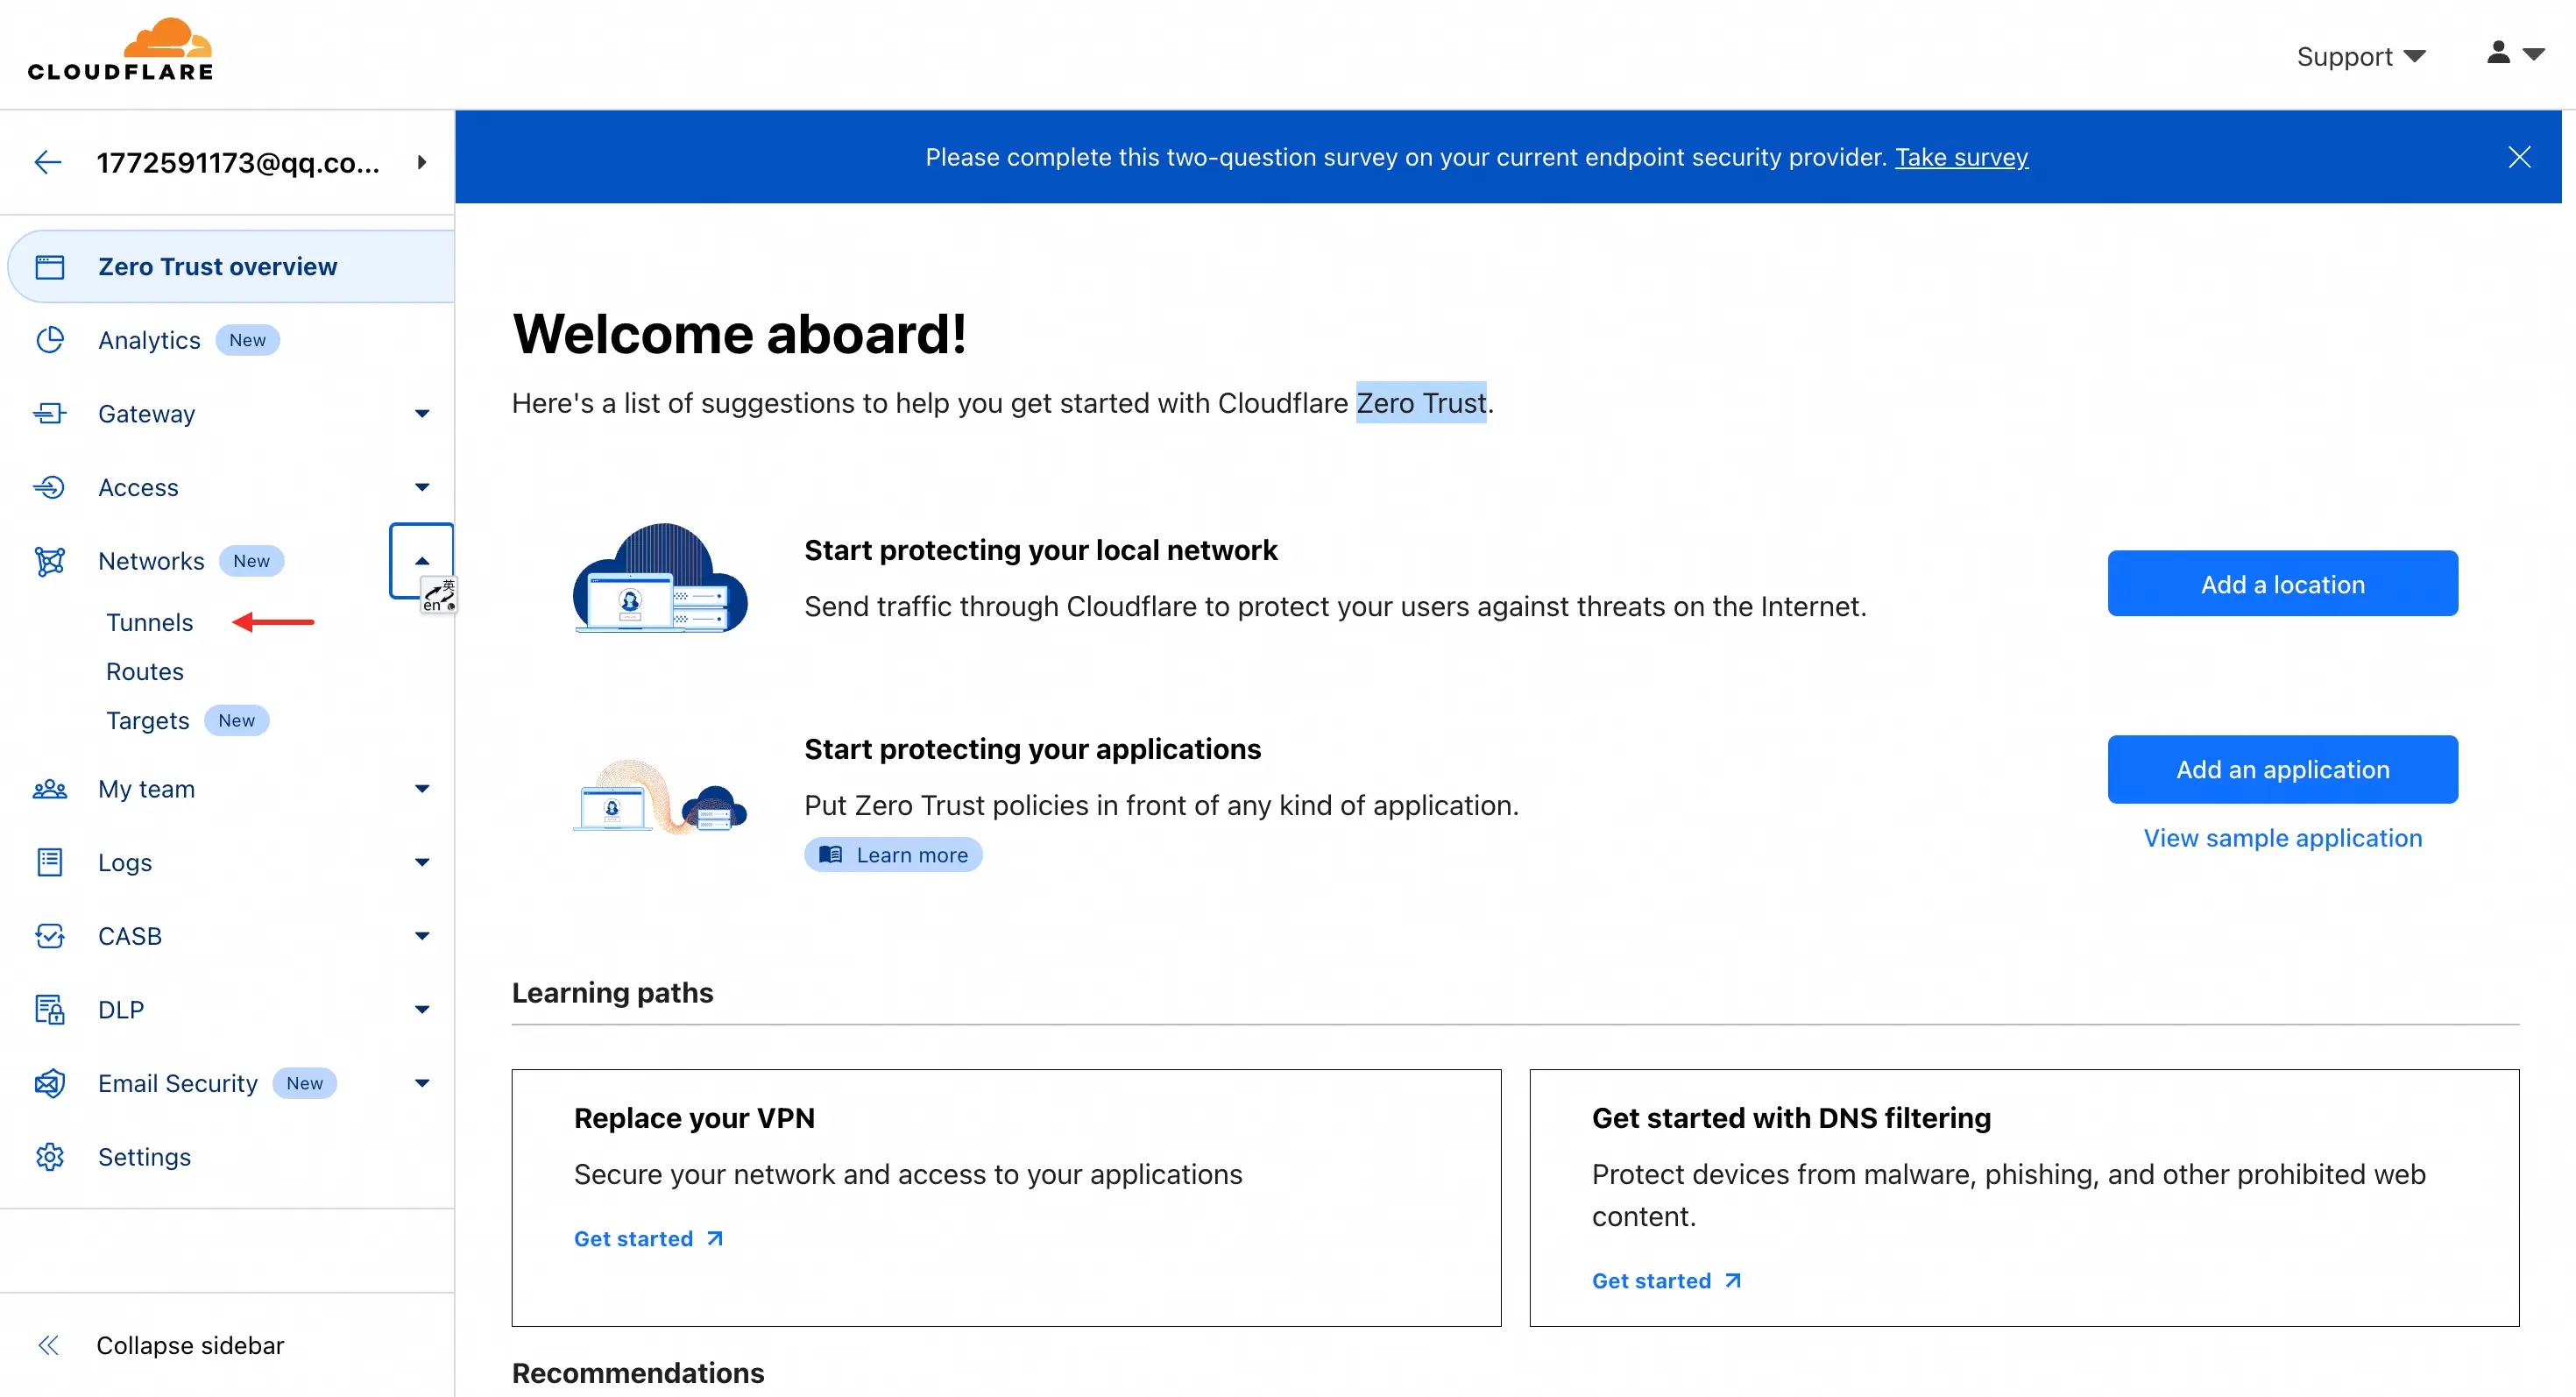Open the Support dropdown

coord(2361,57)
